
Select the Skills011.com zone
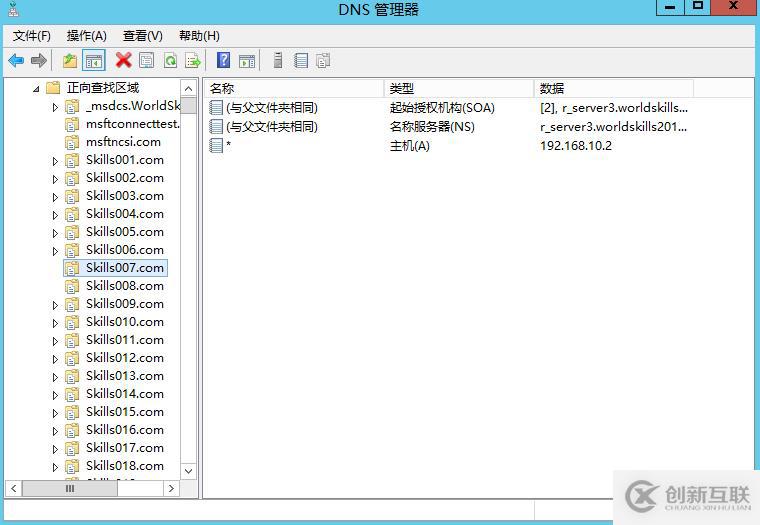coord(125,340)
